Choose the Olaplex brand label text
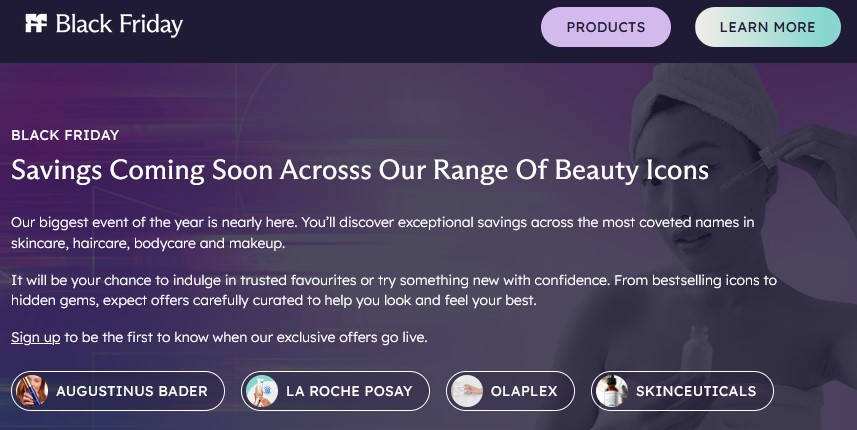Image resolution: width=857 pixels, height=430 pixels. [524, 391]
